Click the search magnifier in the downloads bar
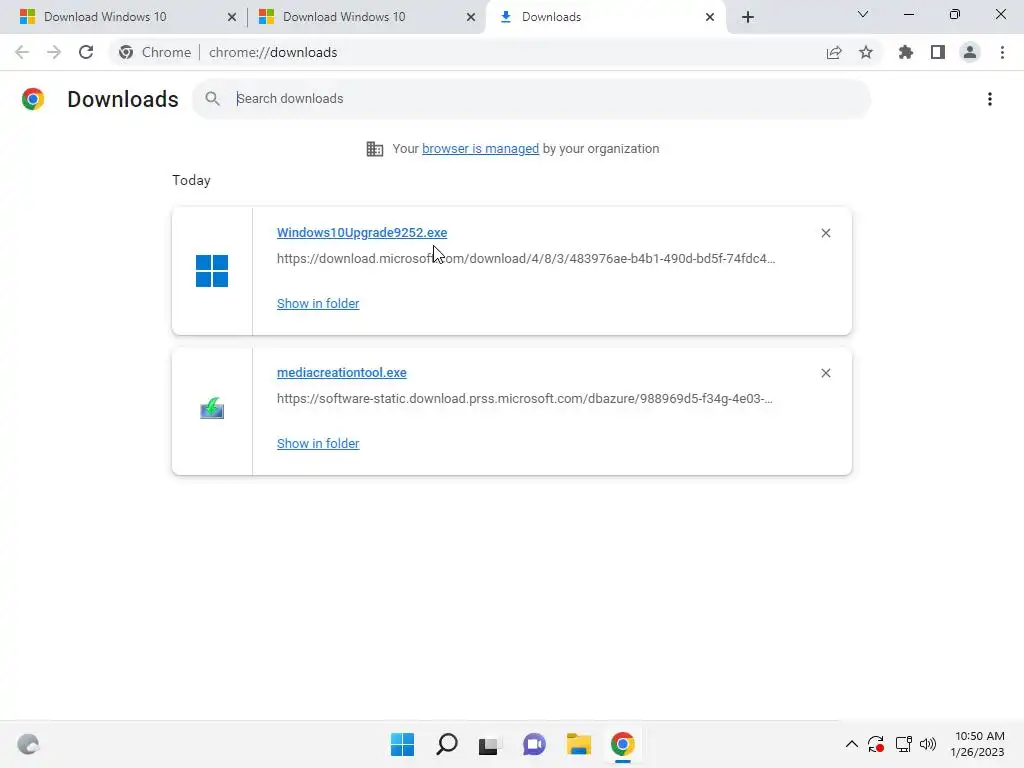The width and height of the screenshot is (1024, 768). [x=212, y=99]
